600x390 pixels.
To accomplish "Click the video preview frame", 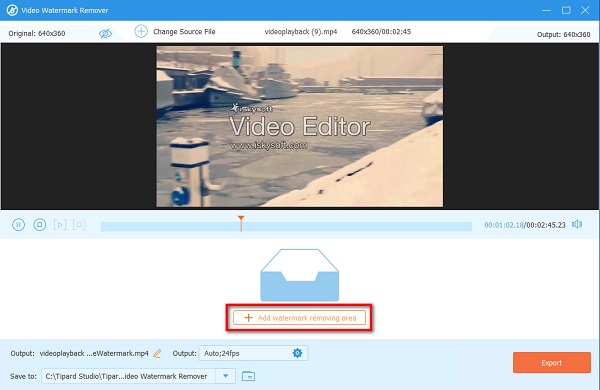I will pyautogui.click(x=300, y=127).
